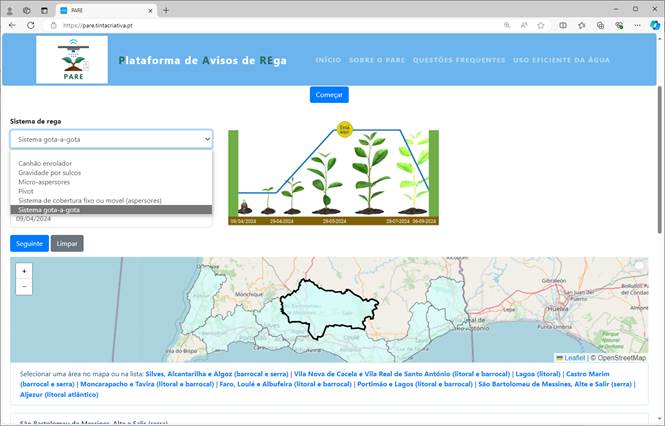Viewport: 665px width, 426px height.
Task: Select the Pivot irrigation option
Action: click(x=26, y=191)
